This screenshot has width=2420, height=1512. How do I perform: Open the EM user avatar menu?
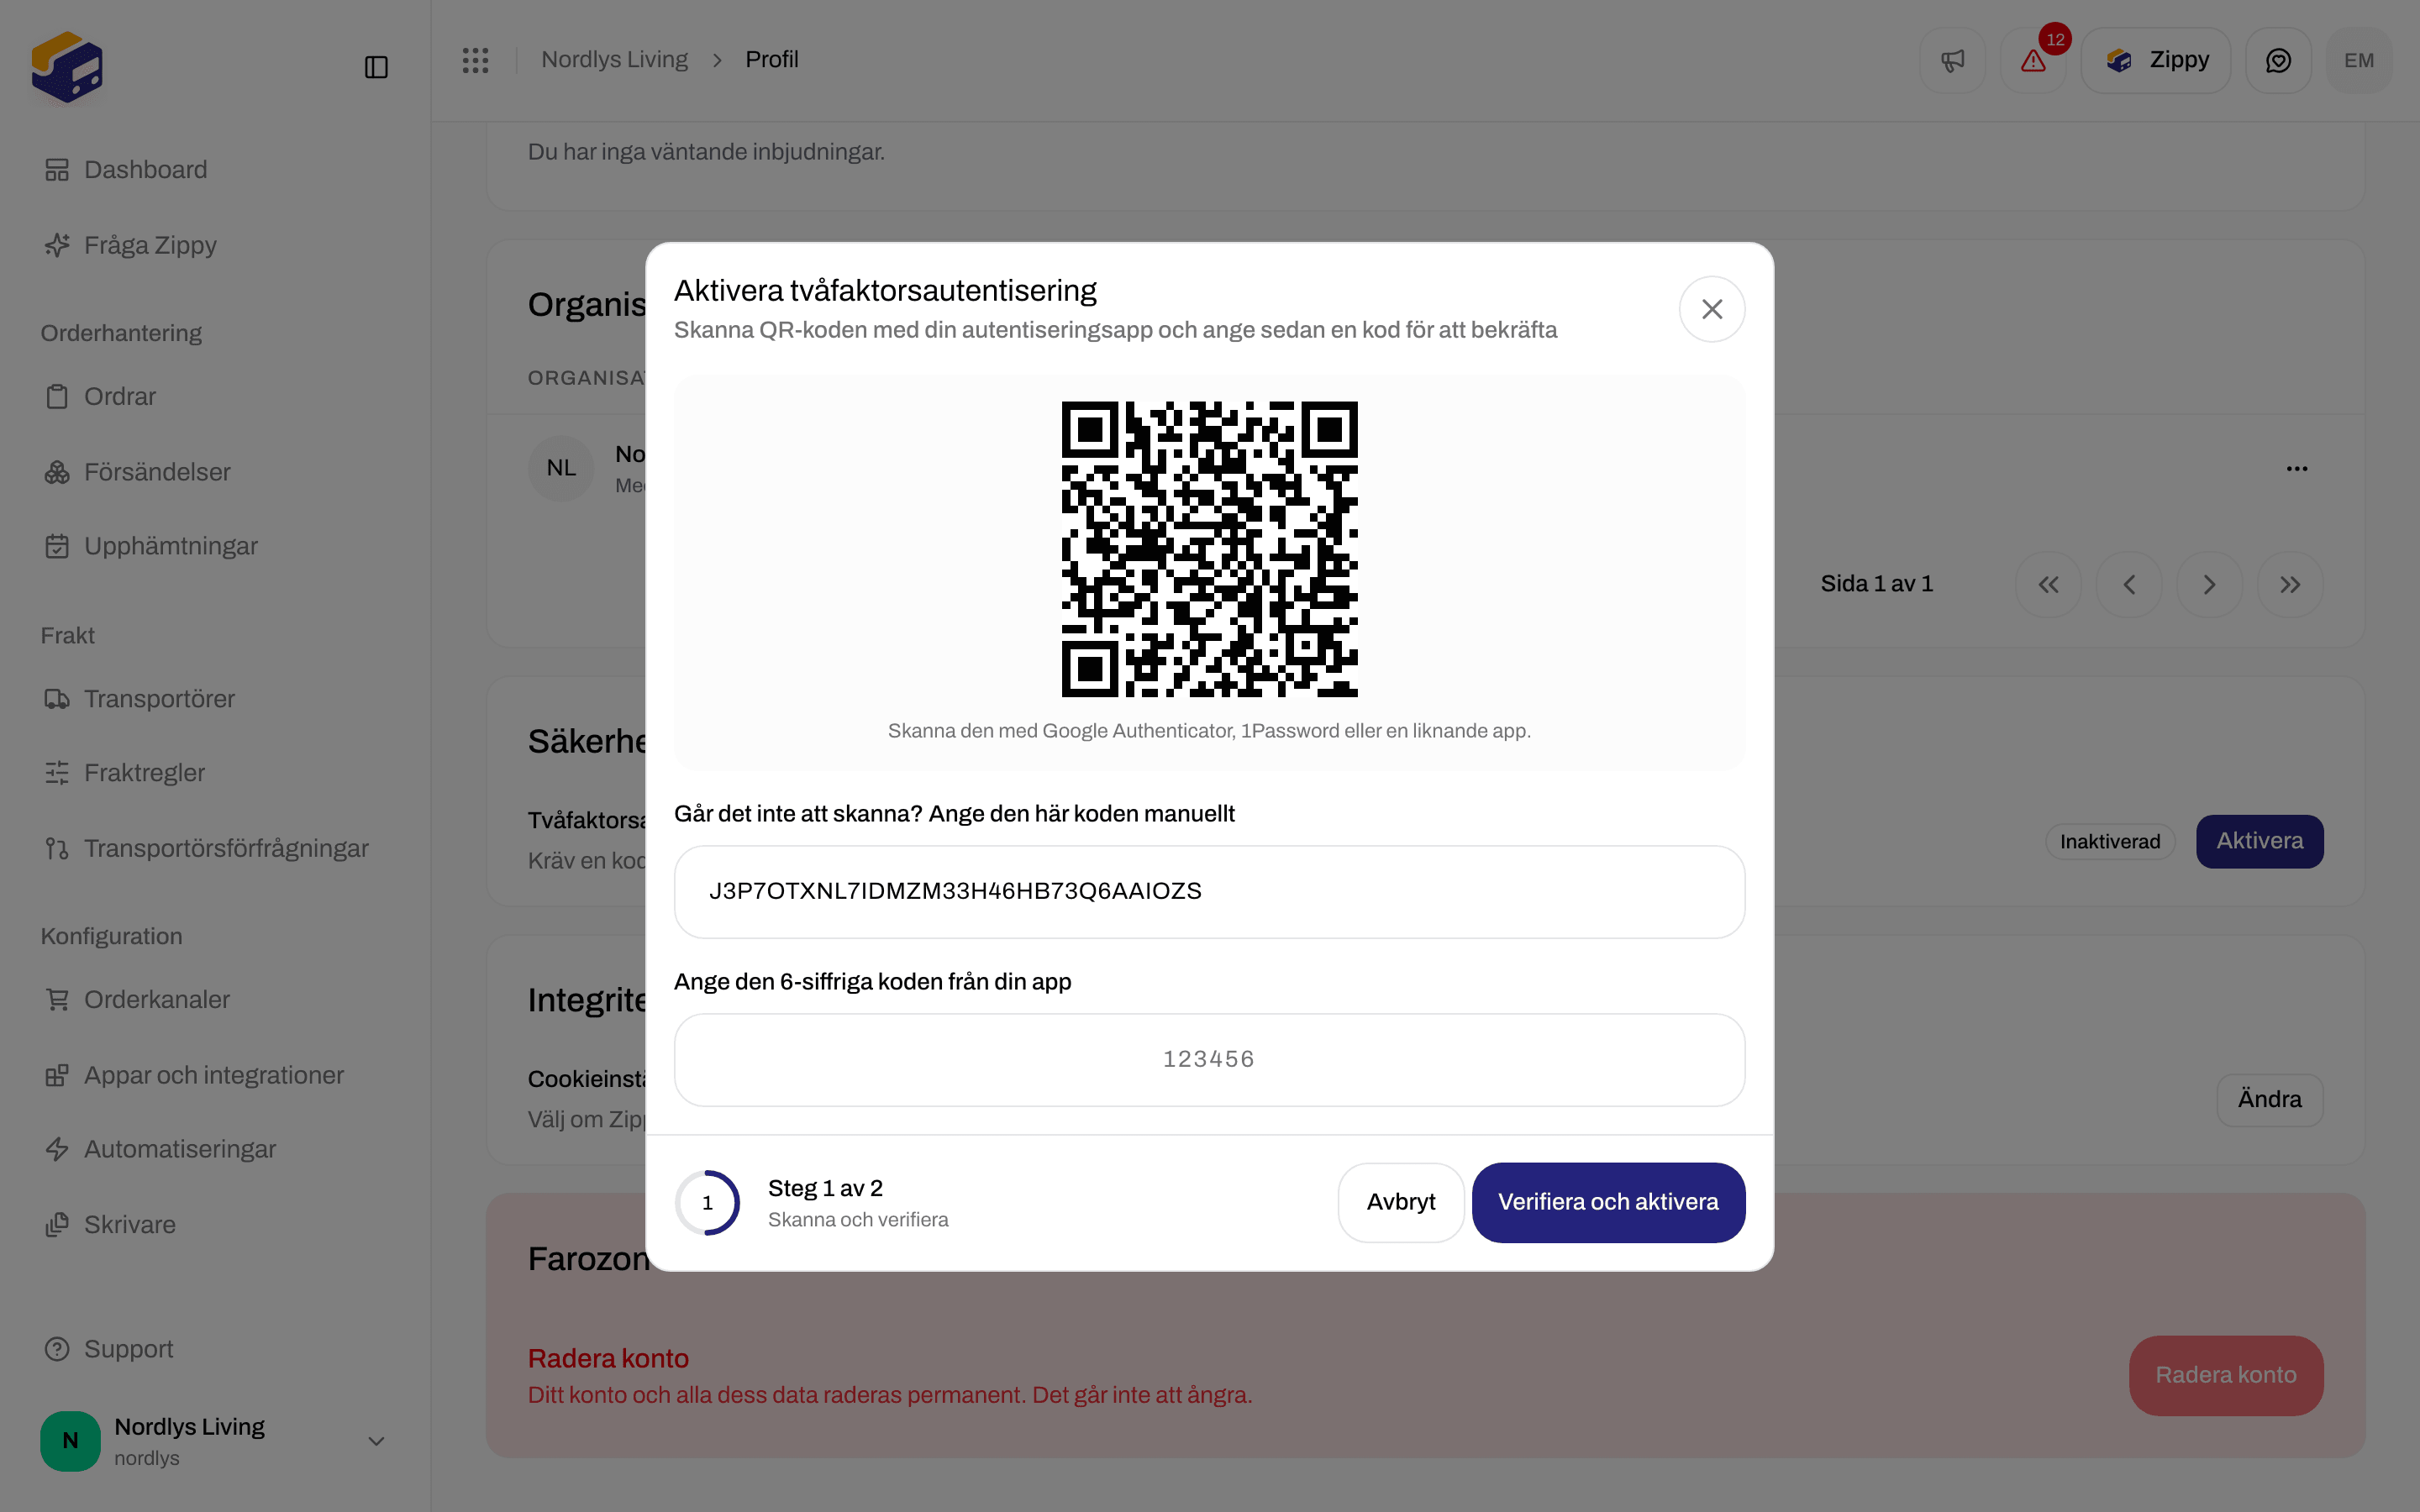[x=2359, y=60]
